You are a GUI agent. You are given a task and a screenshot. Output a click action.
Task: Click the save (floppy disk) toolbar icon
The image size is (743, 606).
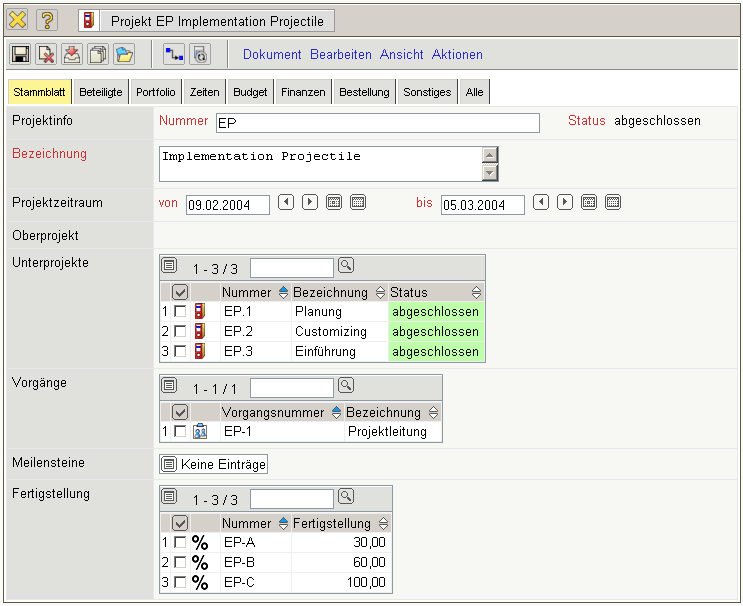pyautogui.click(x=20, y=55)
